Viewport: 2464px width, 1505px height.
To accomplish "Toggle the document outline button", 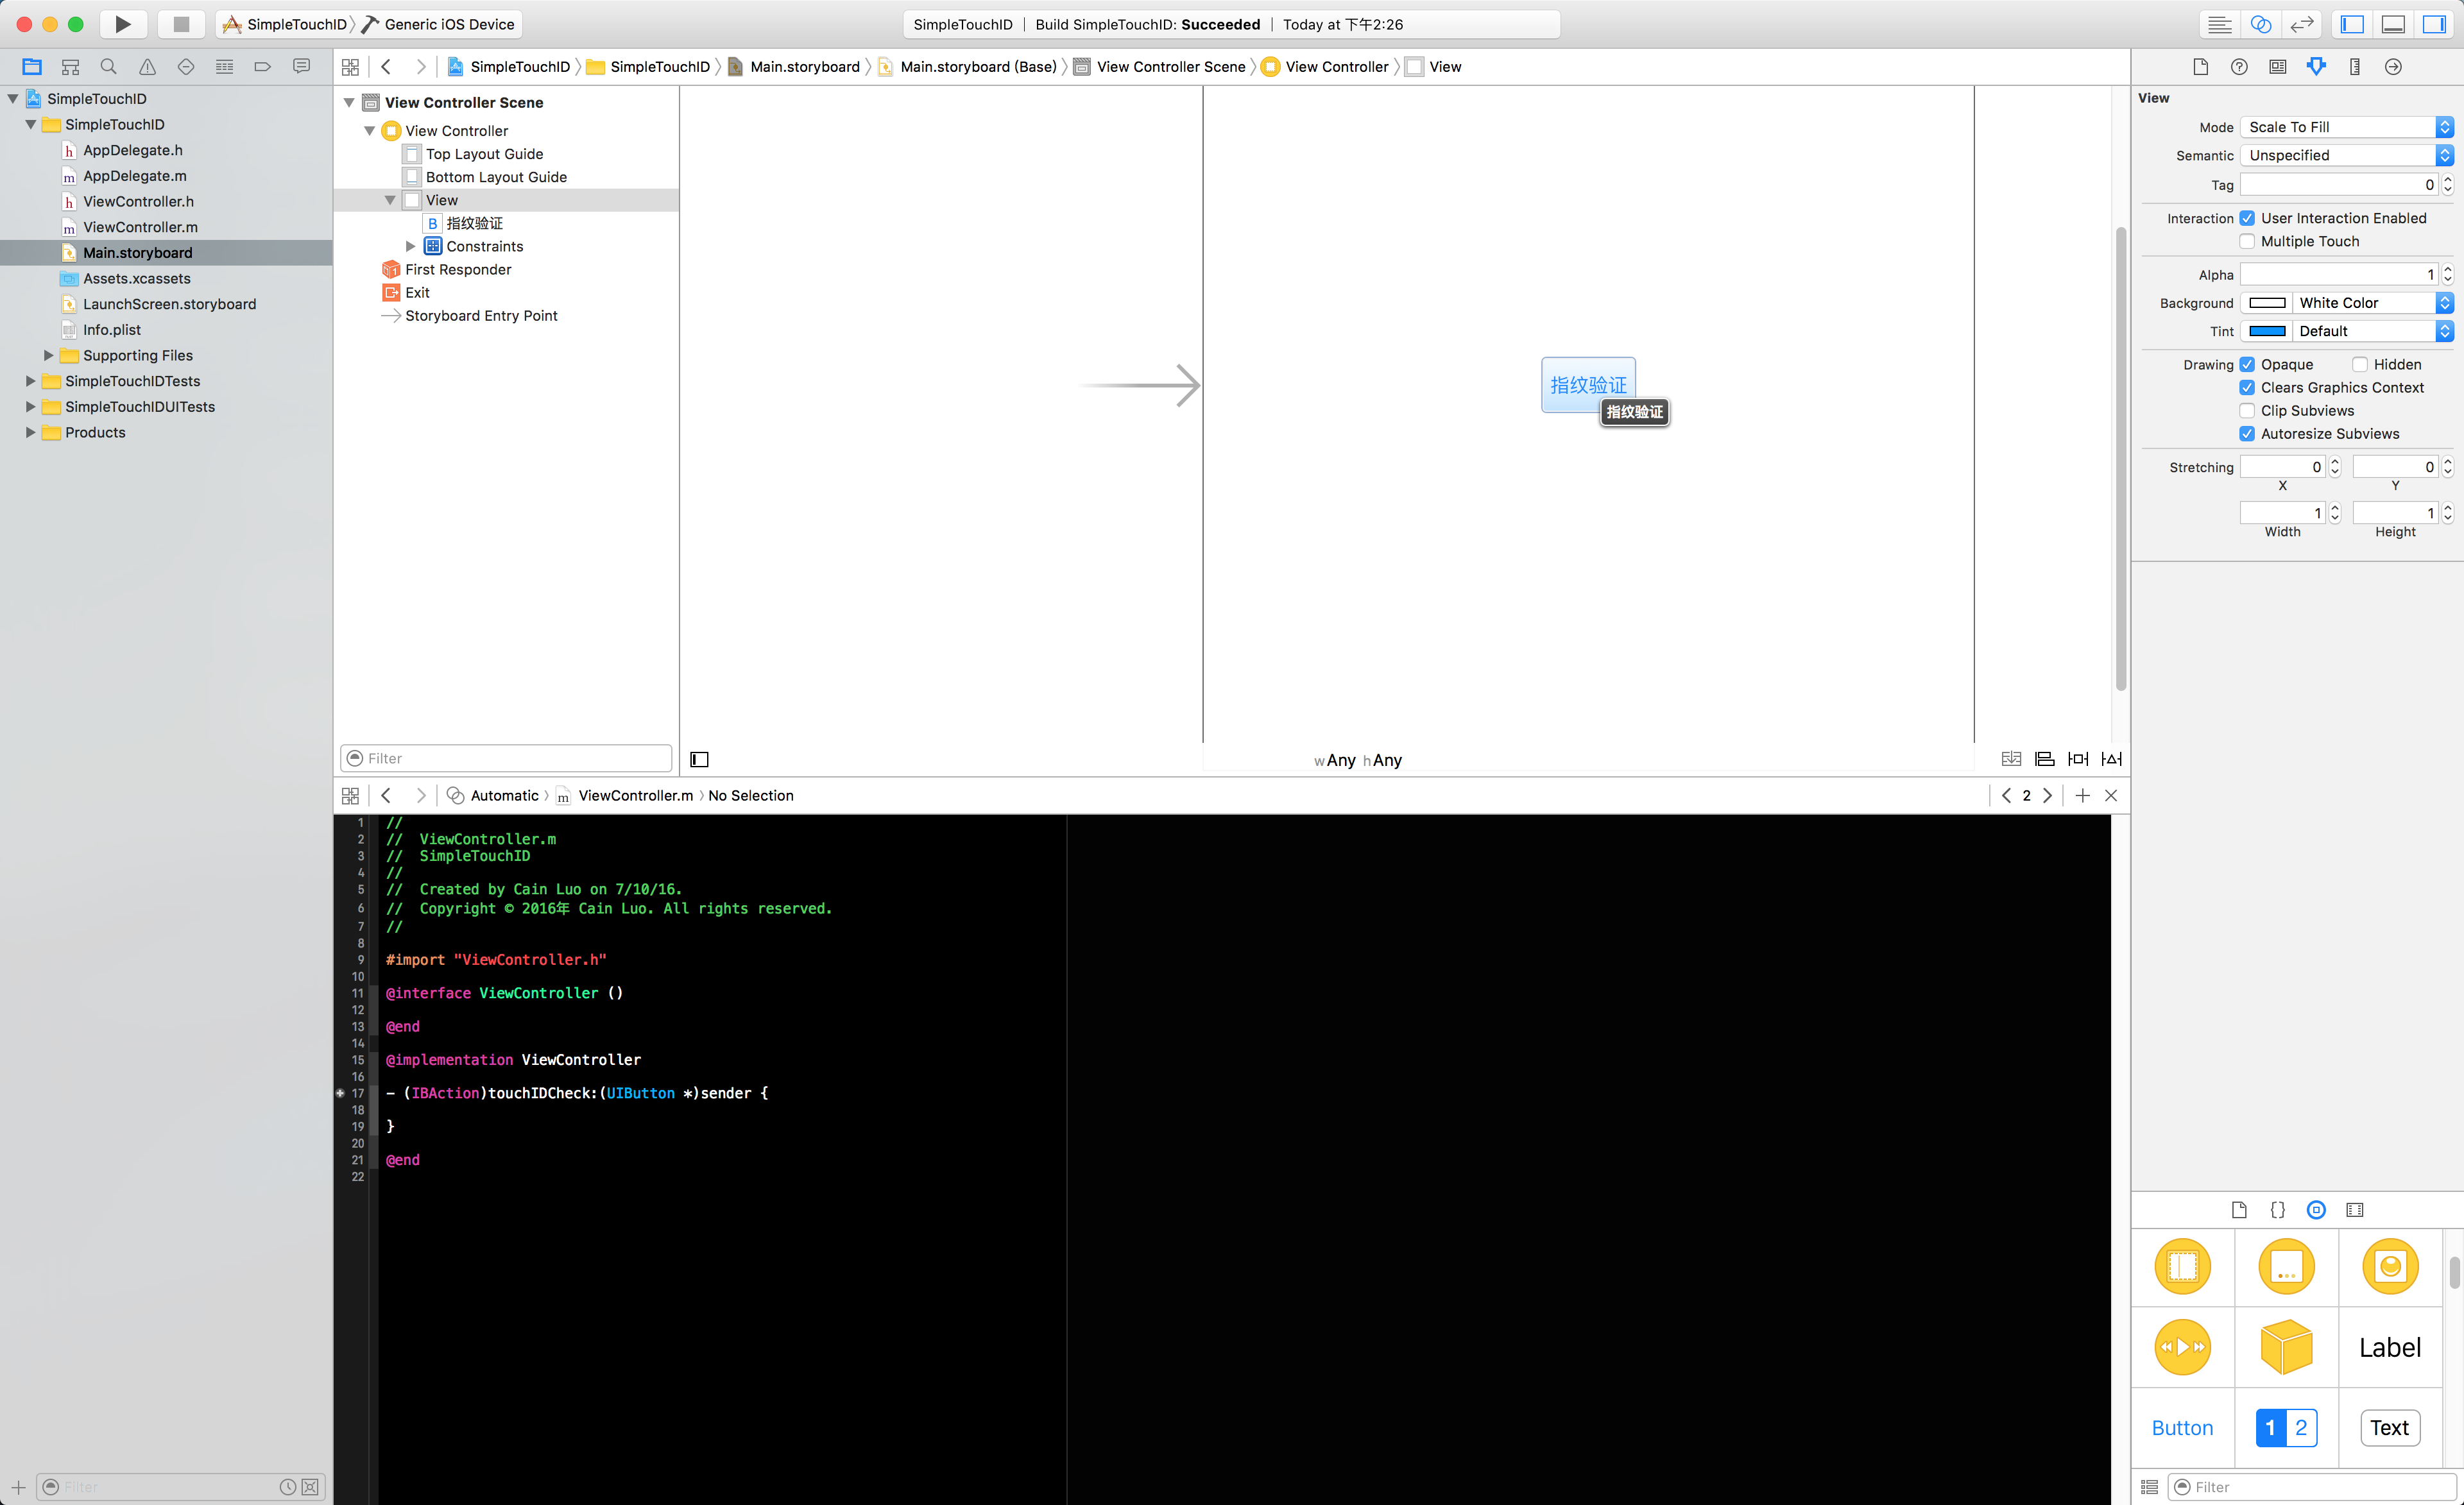I will [x=699, y=760].
